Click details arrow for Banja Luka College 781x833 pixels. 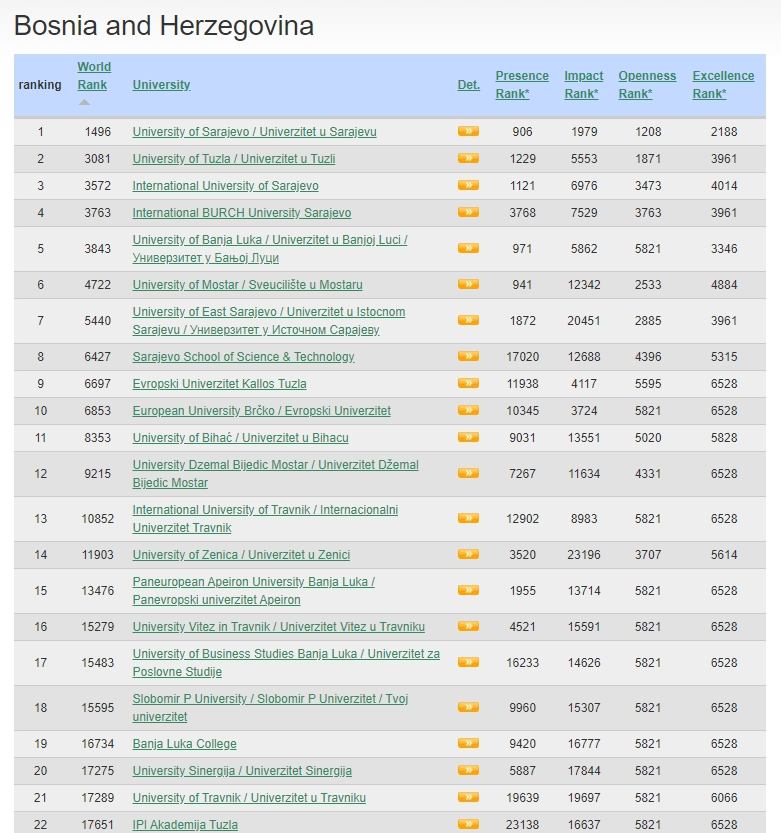coord(468,743)
